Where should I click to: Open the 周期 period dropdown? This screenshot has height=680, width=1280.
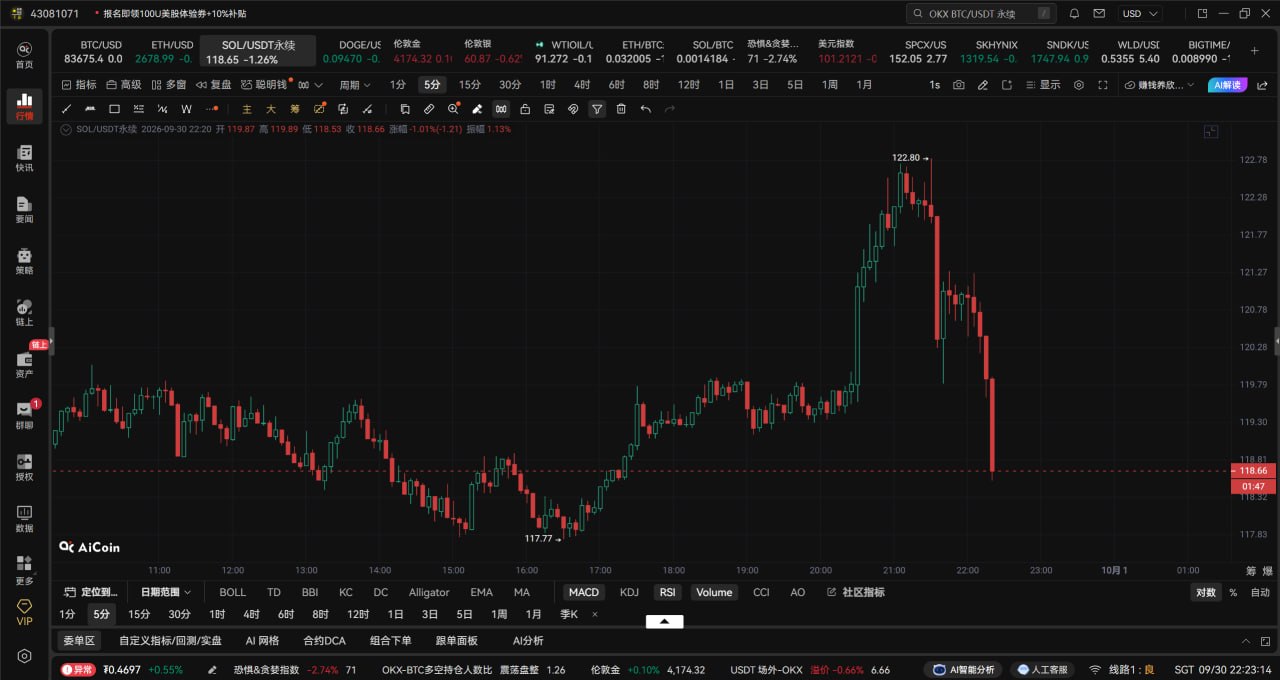point(355,85)
